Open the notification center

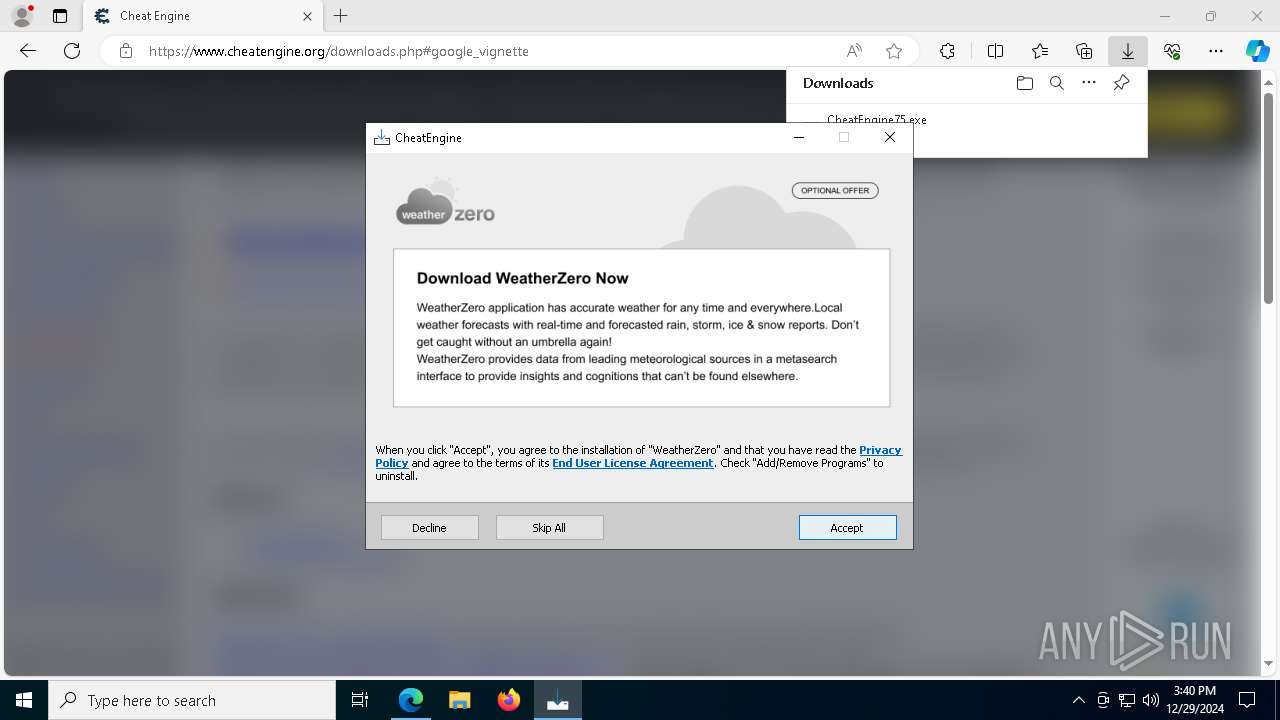pyautogui.click(x=1247, y=700)
